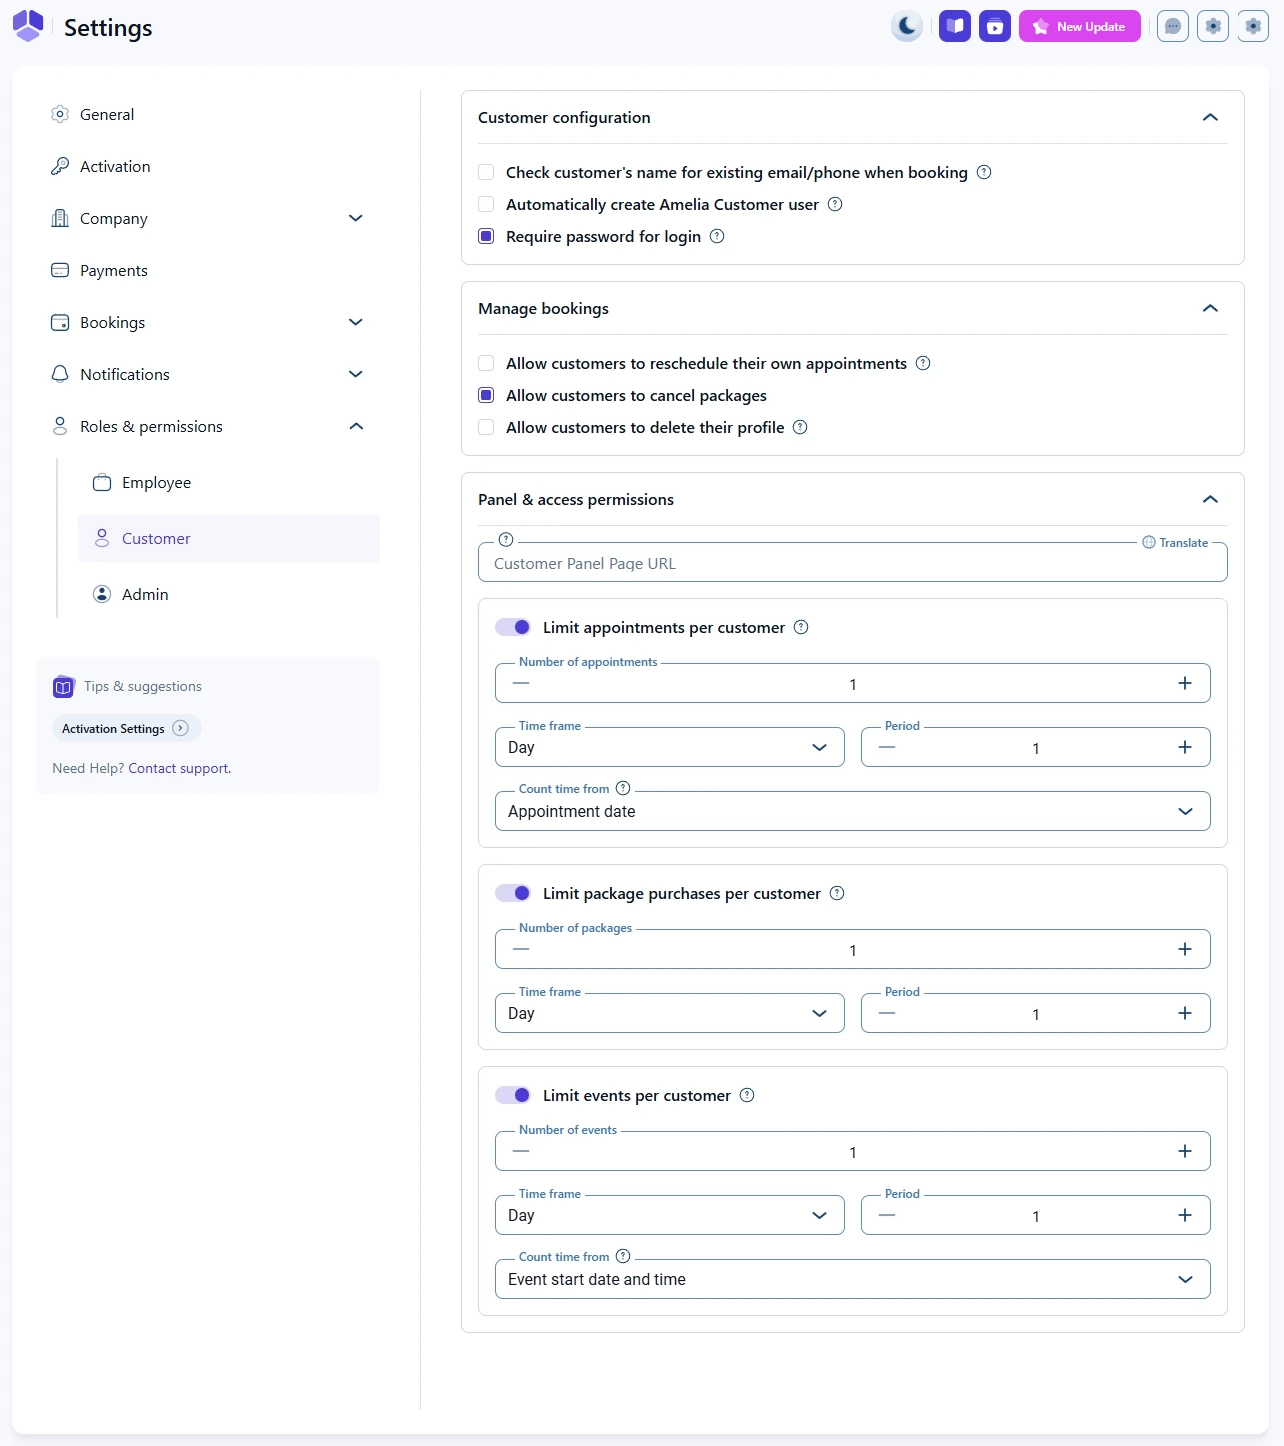Open the documentation book icon in header
The image size is (1284, 1446).
click(x=955, y=27)
